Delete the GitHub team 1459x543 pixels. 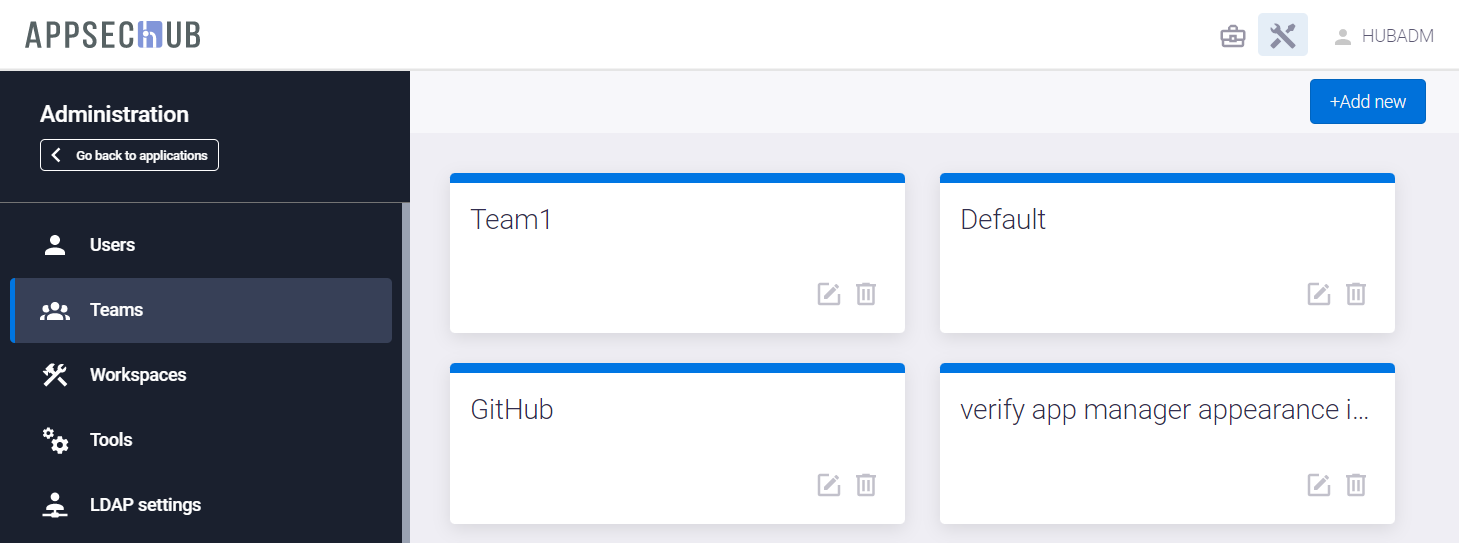pyautogui.click(x=866, y=485)
